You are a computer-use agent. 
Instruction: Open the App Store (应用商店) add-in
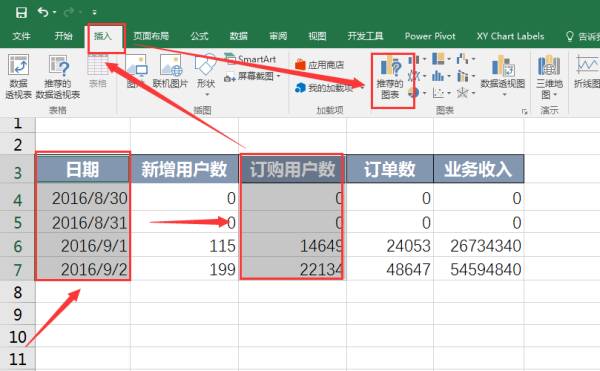click(320, 65)
